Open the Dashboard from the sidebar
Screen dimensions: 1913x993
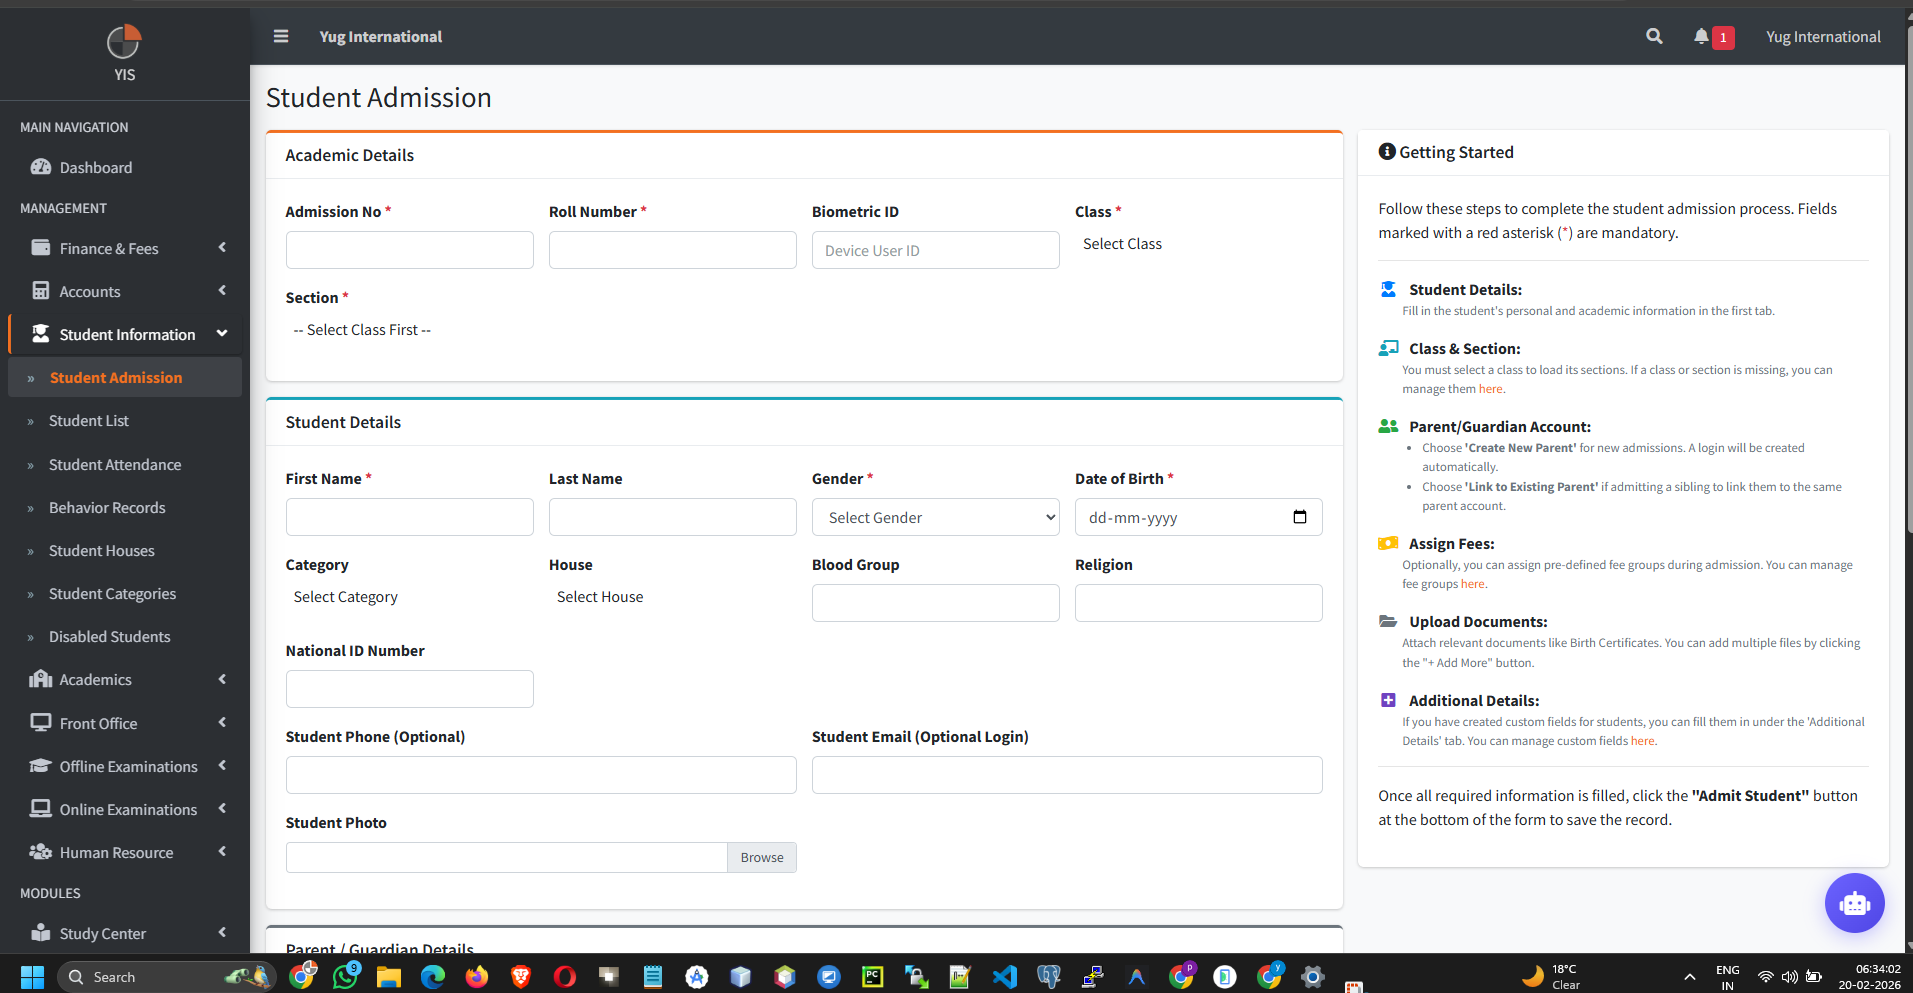click(95, 167)
